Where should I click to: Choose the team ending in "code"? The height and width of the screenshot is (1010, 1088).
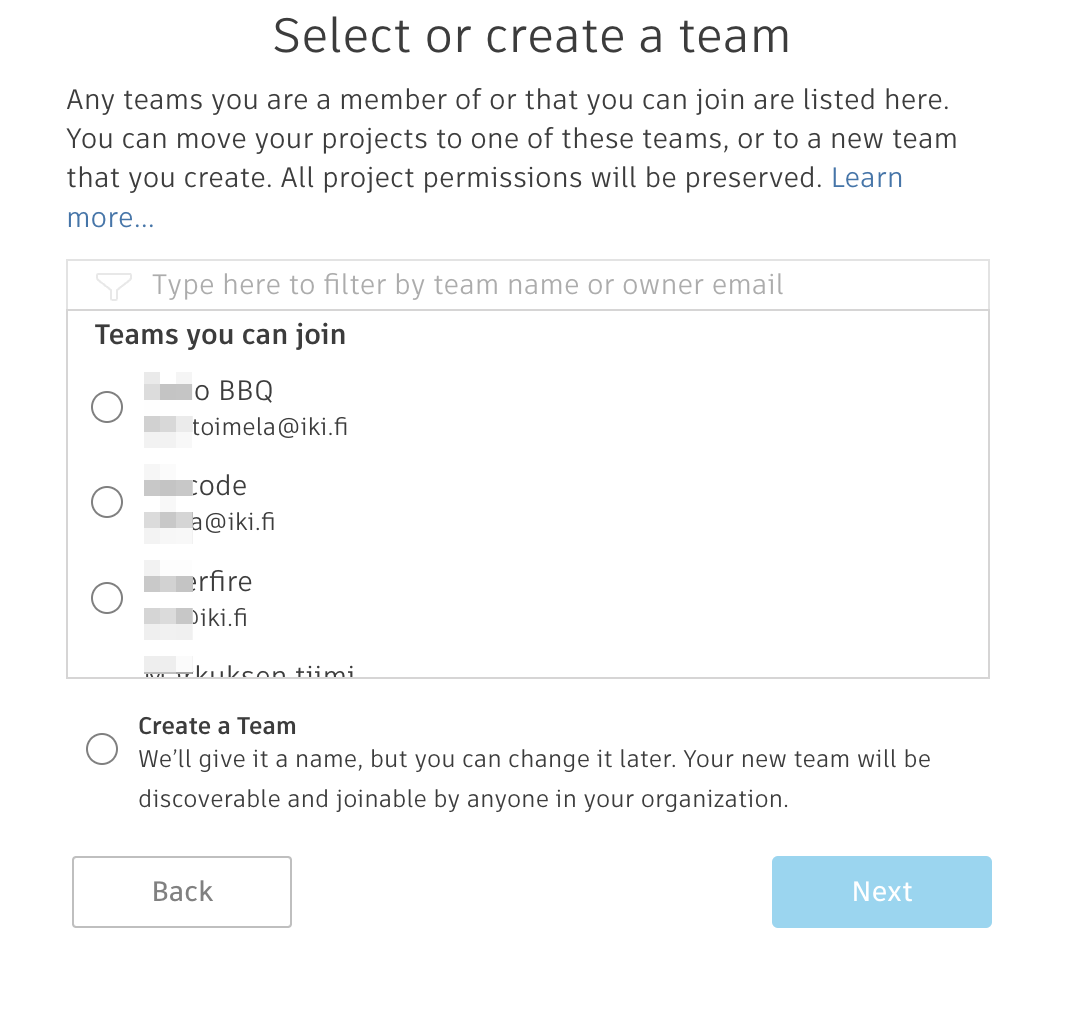coord(106,502)
